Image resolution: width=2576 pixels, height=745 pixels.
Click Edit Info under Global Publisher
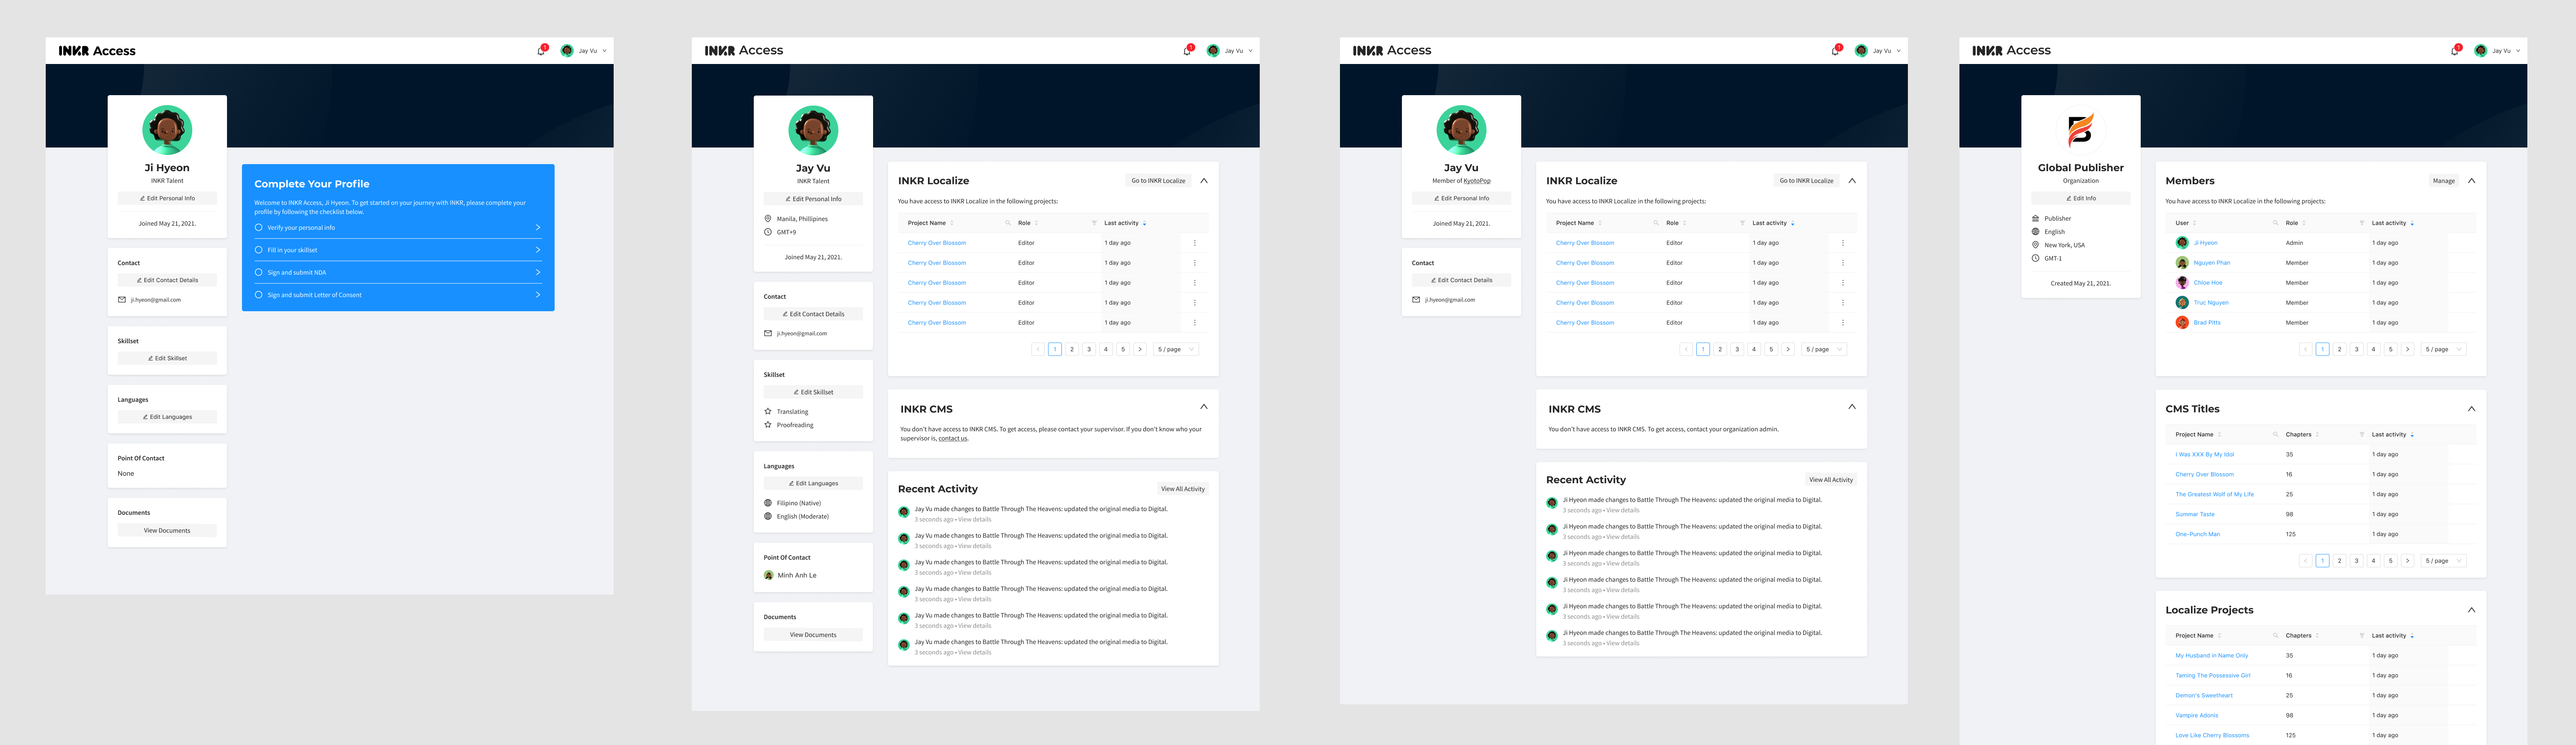[x=2080, y=198]
